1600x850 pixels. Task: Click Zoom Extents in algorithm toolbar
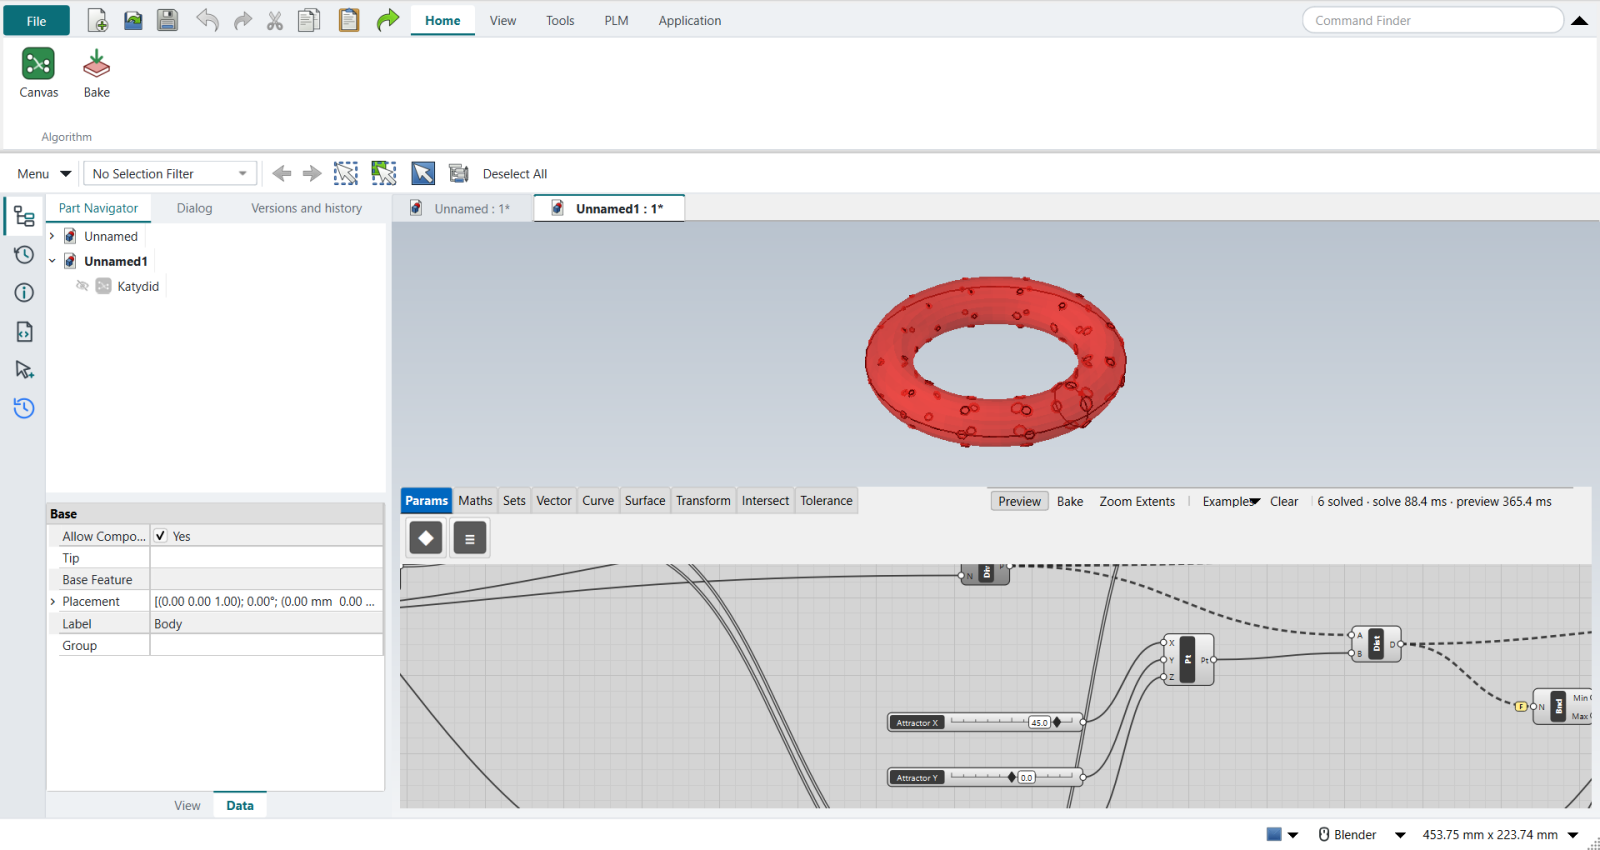(1137, 501)
